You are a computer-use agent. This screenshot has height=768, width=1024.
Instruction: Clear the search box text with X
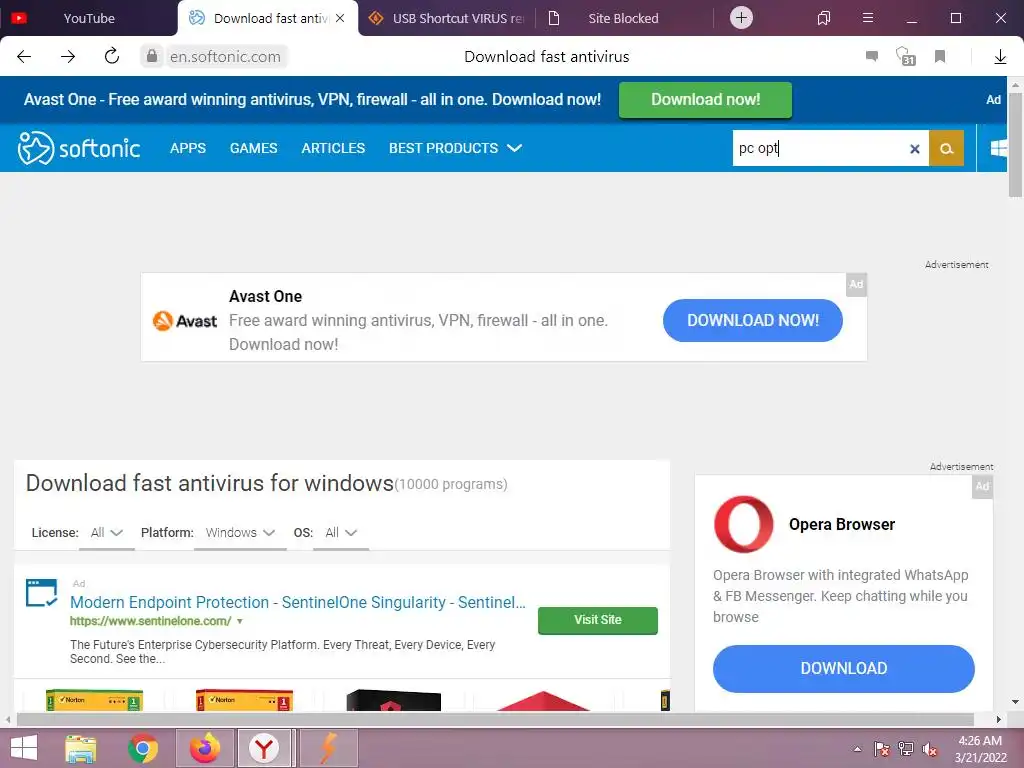915,149
